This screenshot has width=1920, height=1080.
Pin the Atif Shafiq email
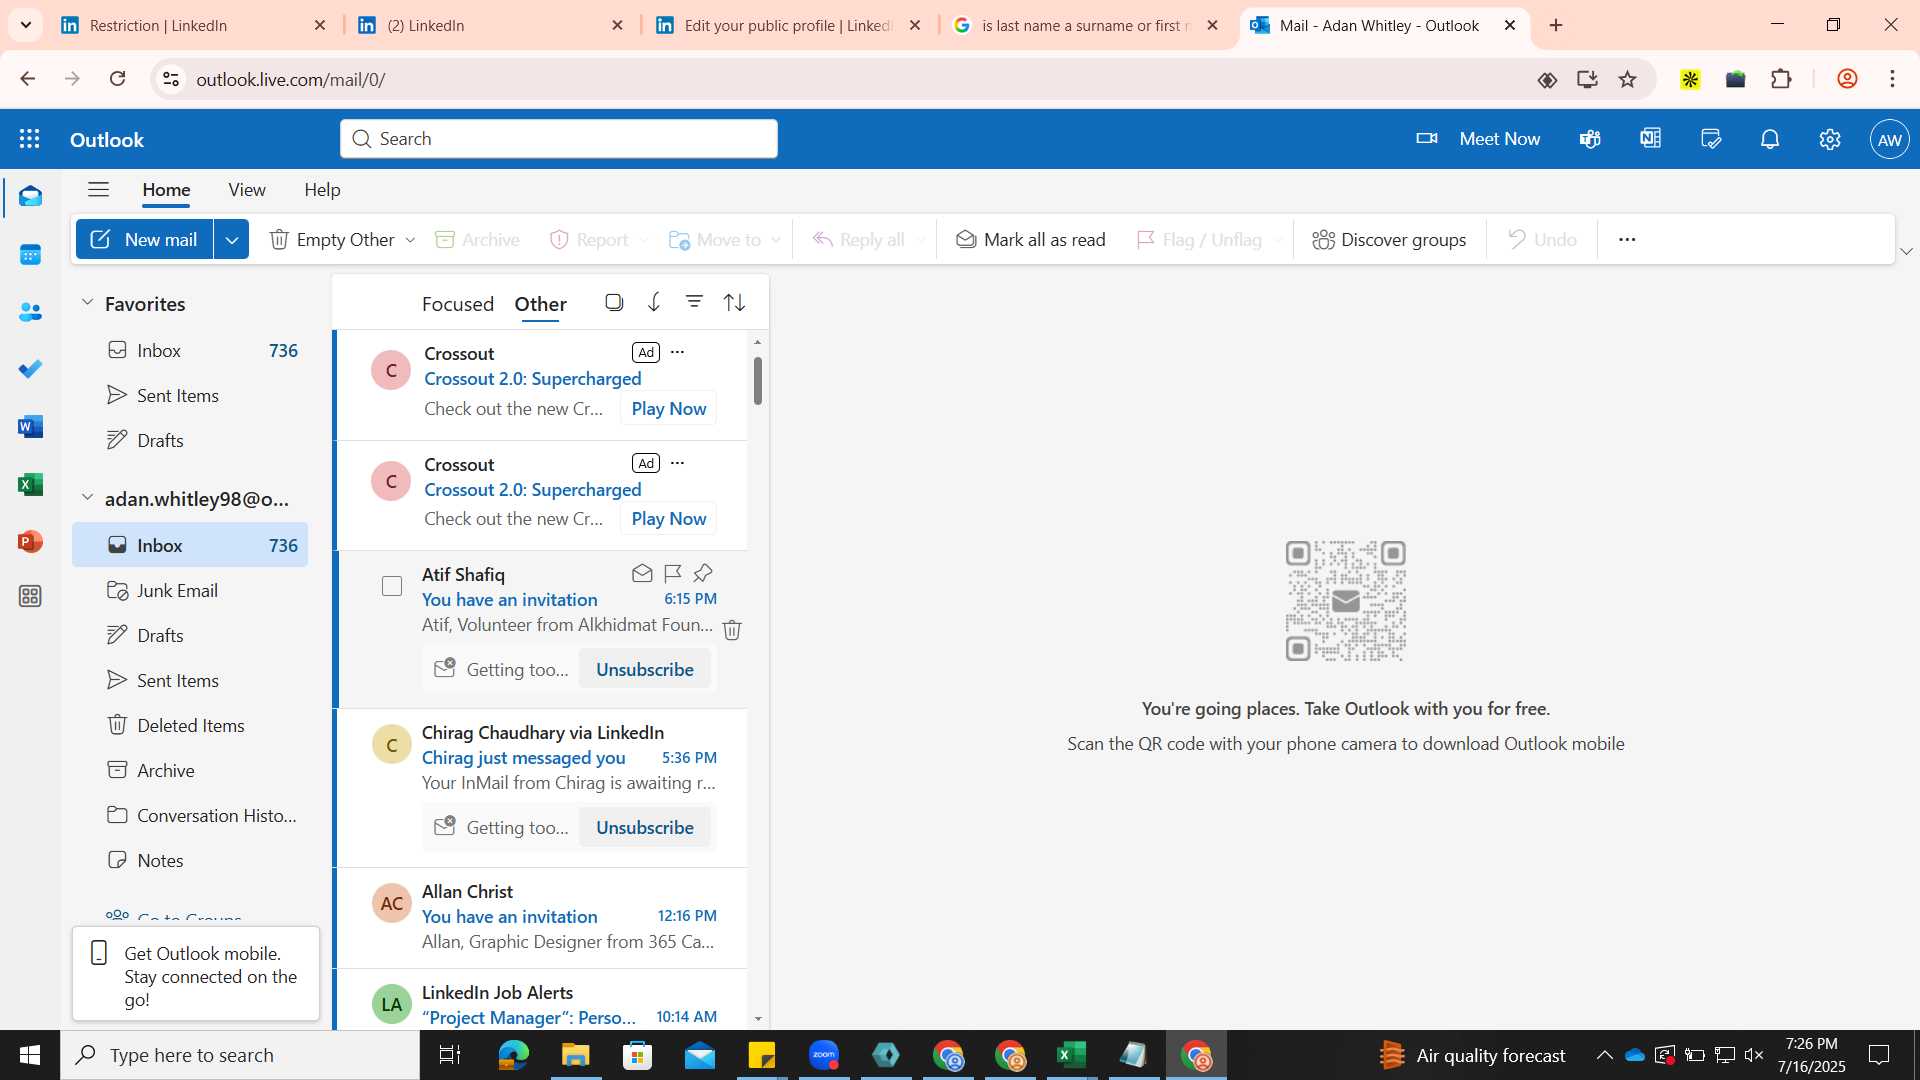703,573
